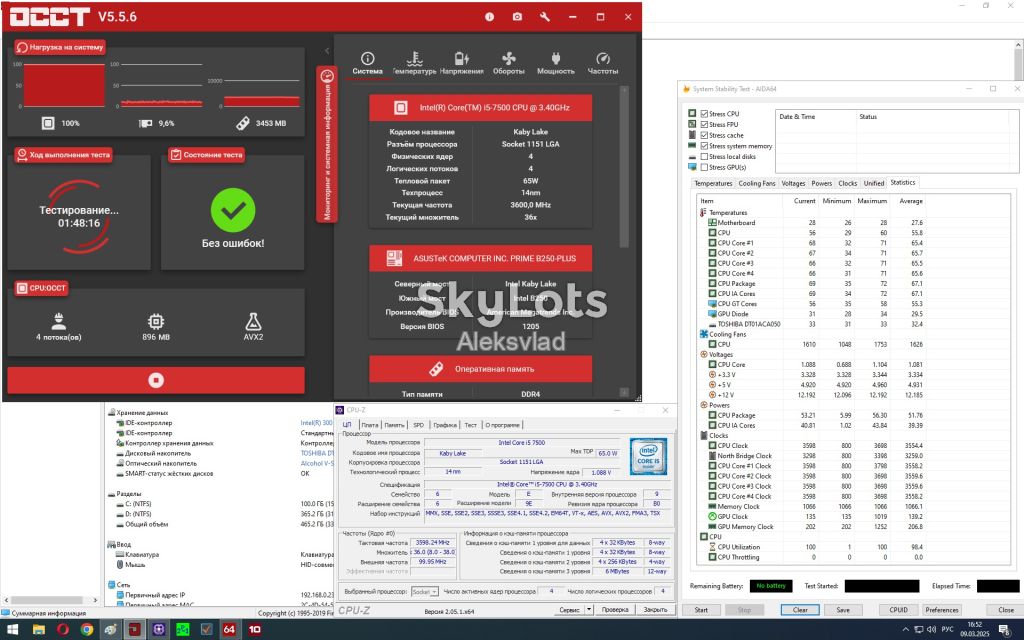Collapse the OCCT monitoring panel arrow

[x=327, y=51]
